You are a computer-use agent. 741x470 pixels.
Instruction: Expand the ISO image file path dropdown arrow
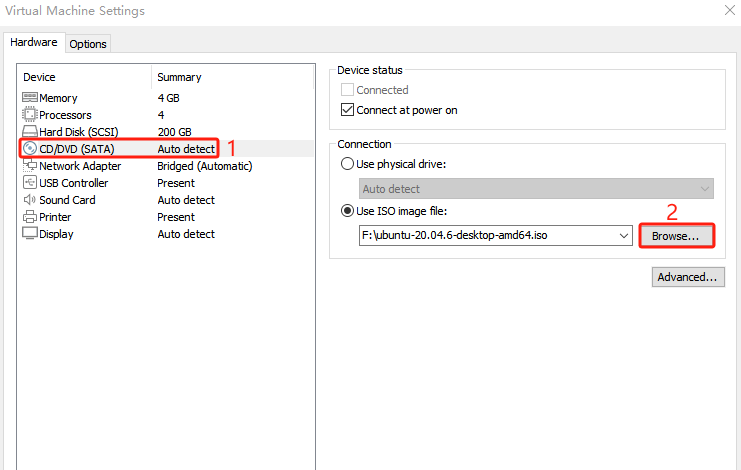pyautogui.click(x=624, y=235)
